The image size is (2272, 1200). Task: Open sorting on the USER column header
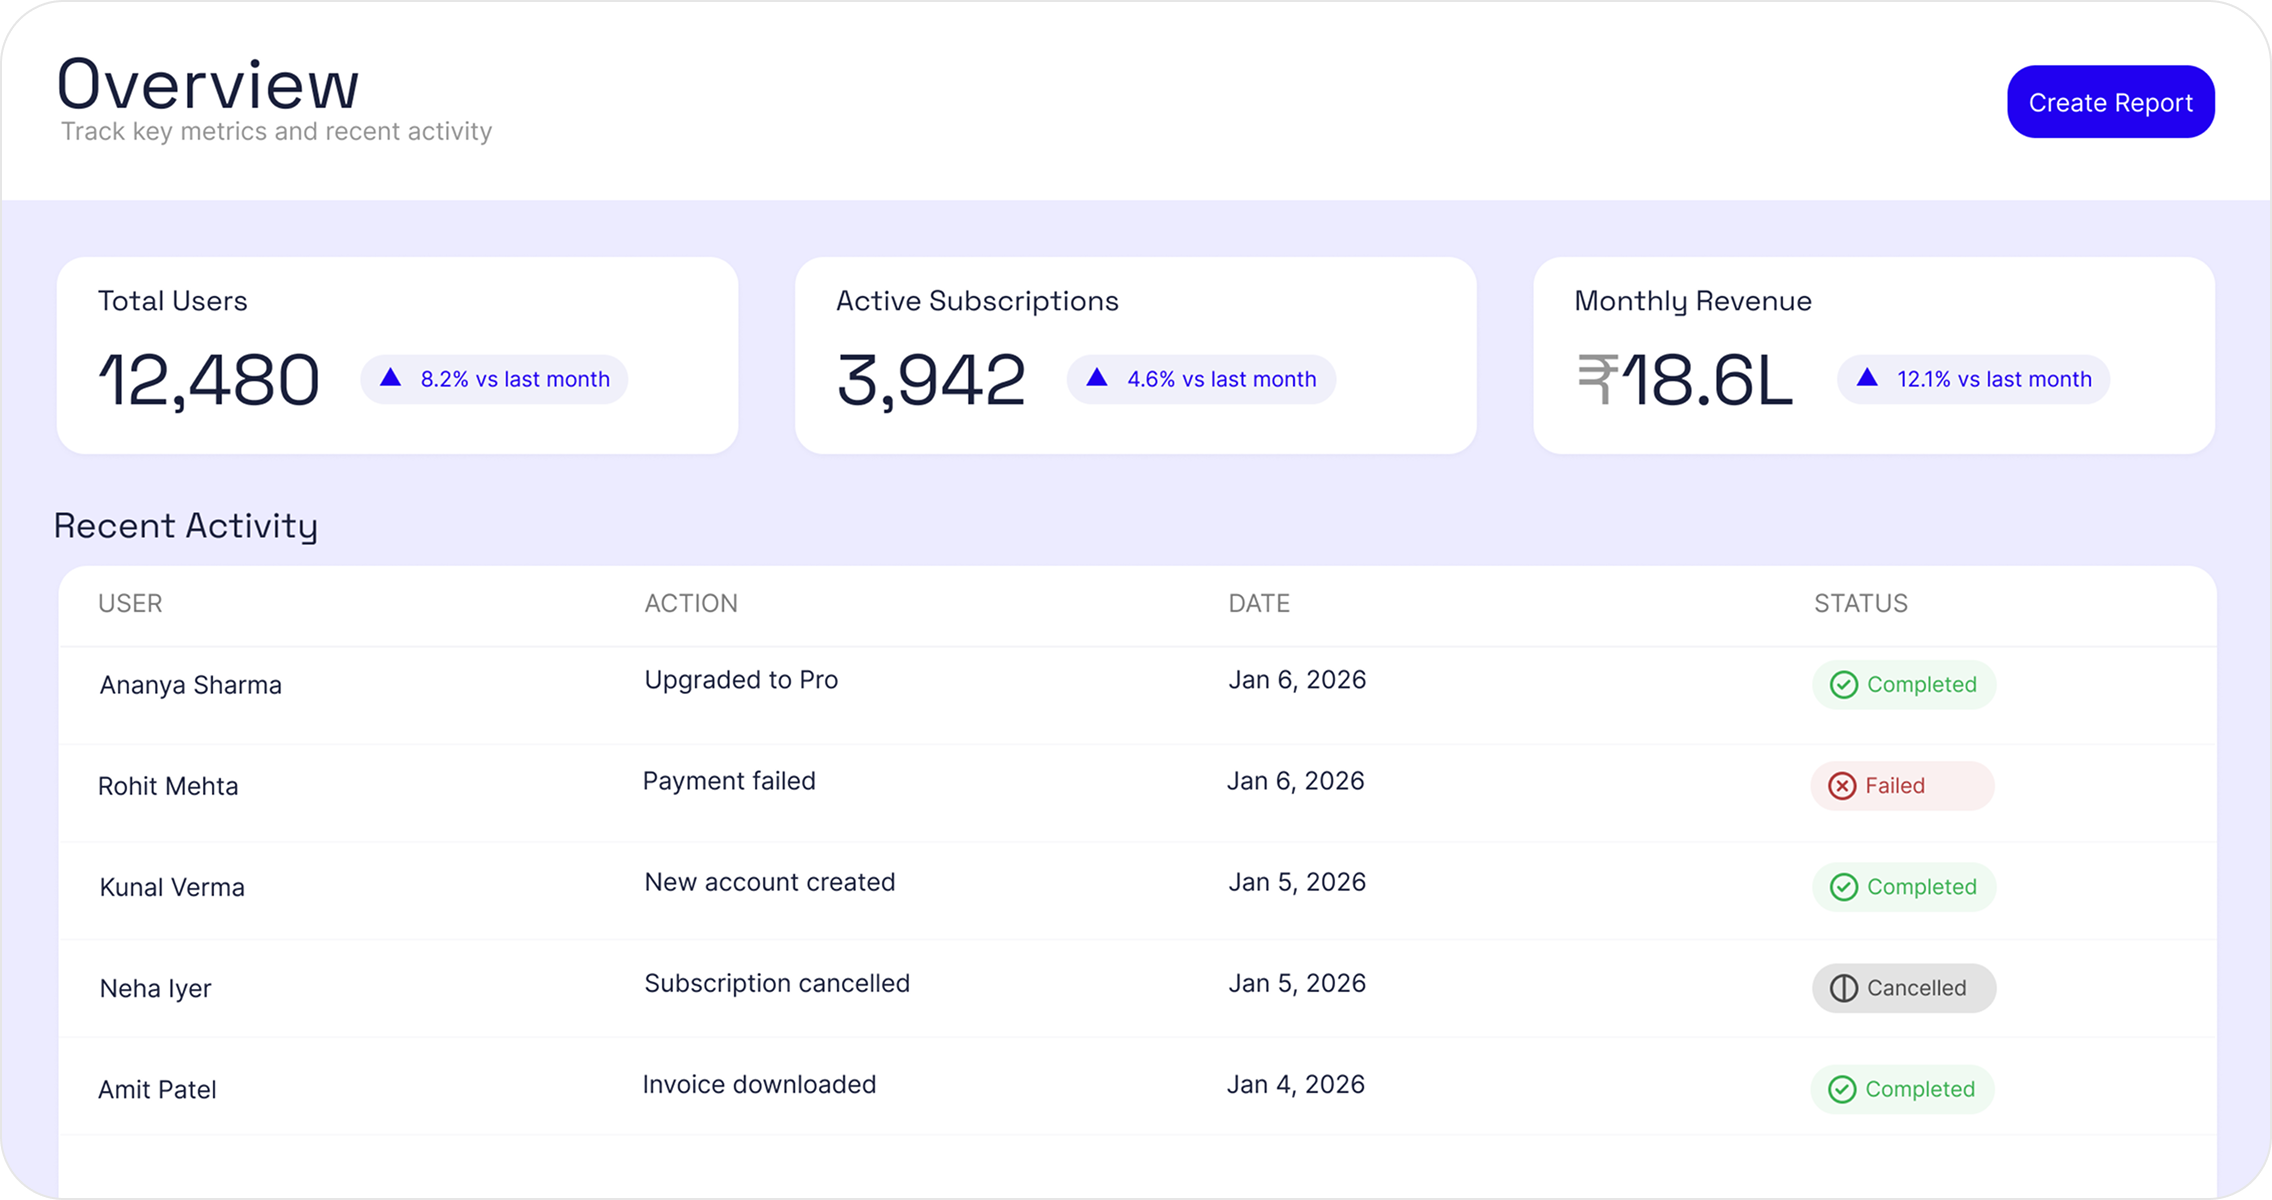(x=130, y=603)
